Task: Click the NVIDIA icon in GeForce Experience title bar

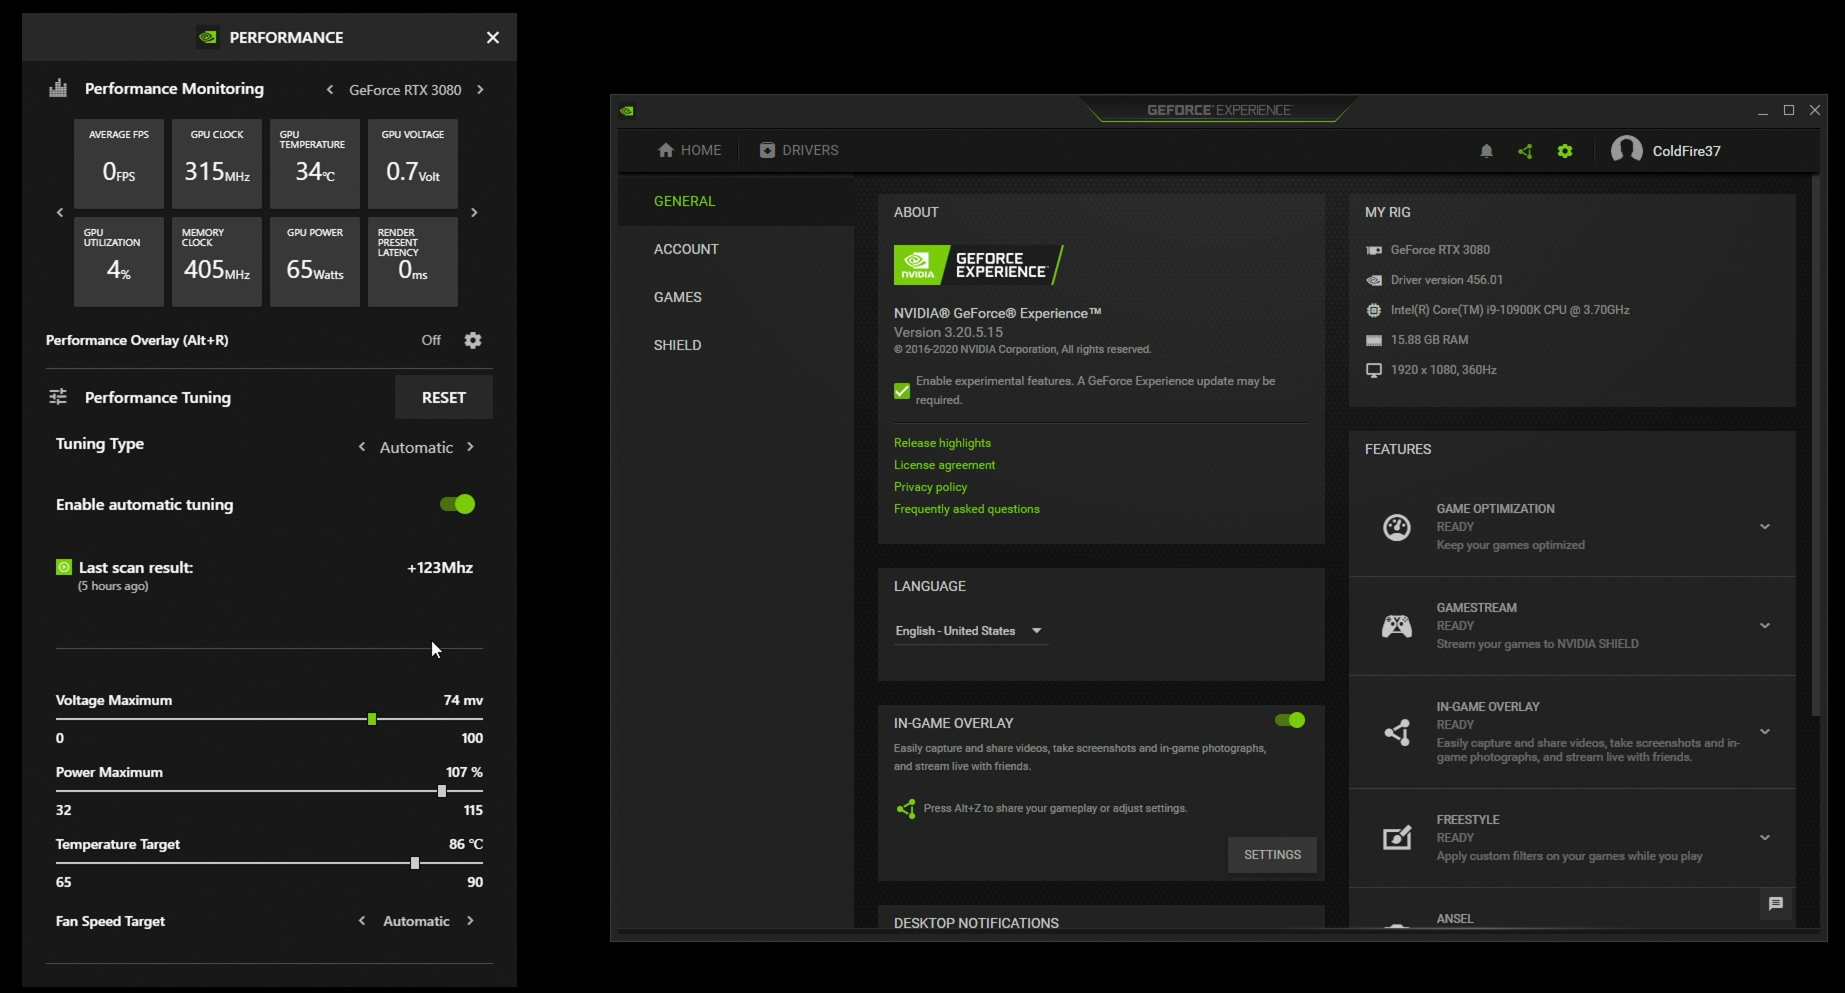Action: click(x=627, y=111)
